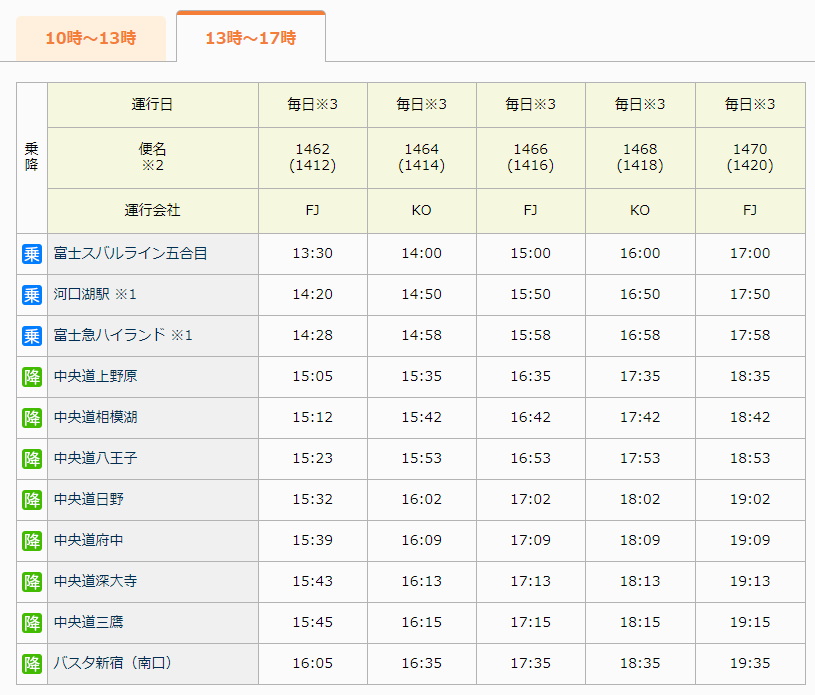This screenshot has height=695, width=815.
Task: Click the 乗降 column header
Action: (x=32, y=158)
